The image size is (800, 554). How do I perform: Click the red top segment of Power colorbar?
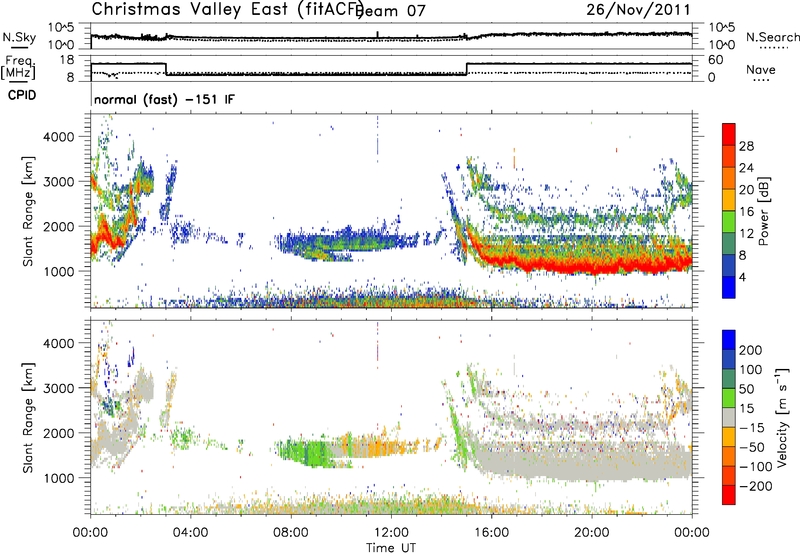pyautogui.click(x=729, y=134)
